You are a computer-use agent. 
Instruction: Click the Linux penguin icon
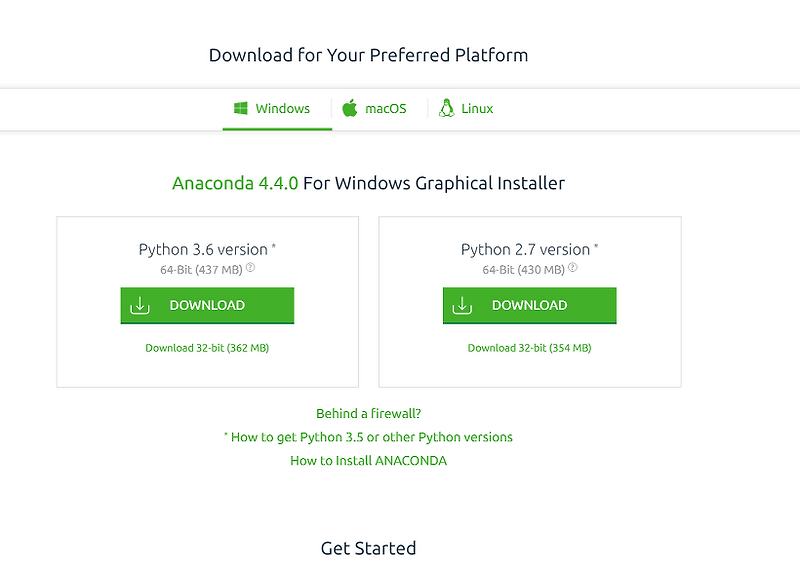[446, 108]
